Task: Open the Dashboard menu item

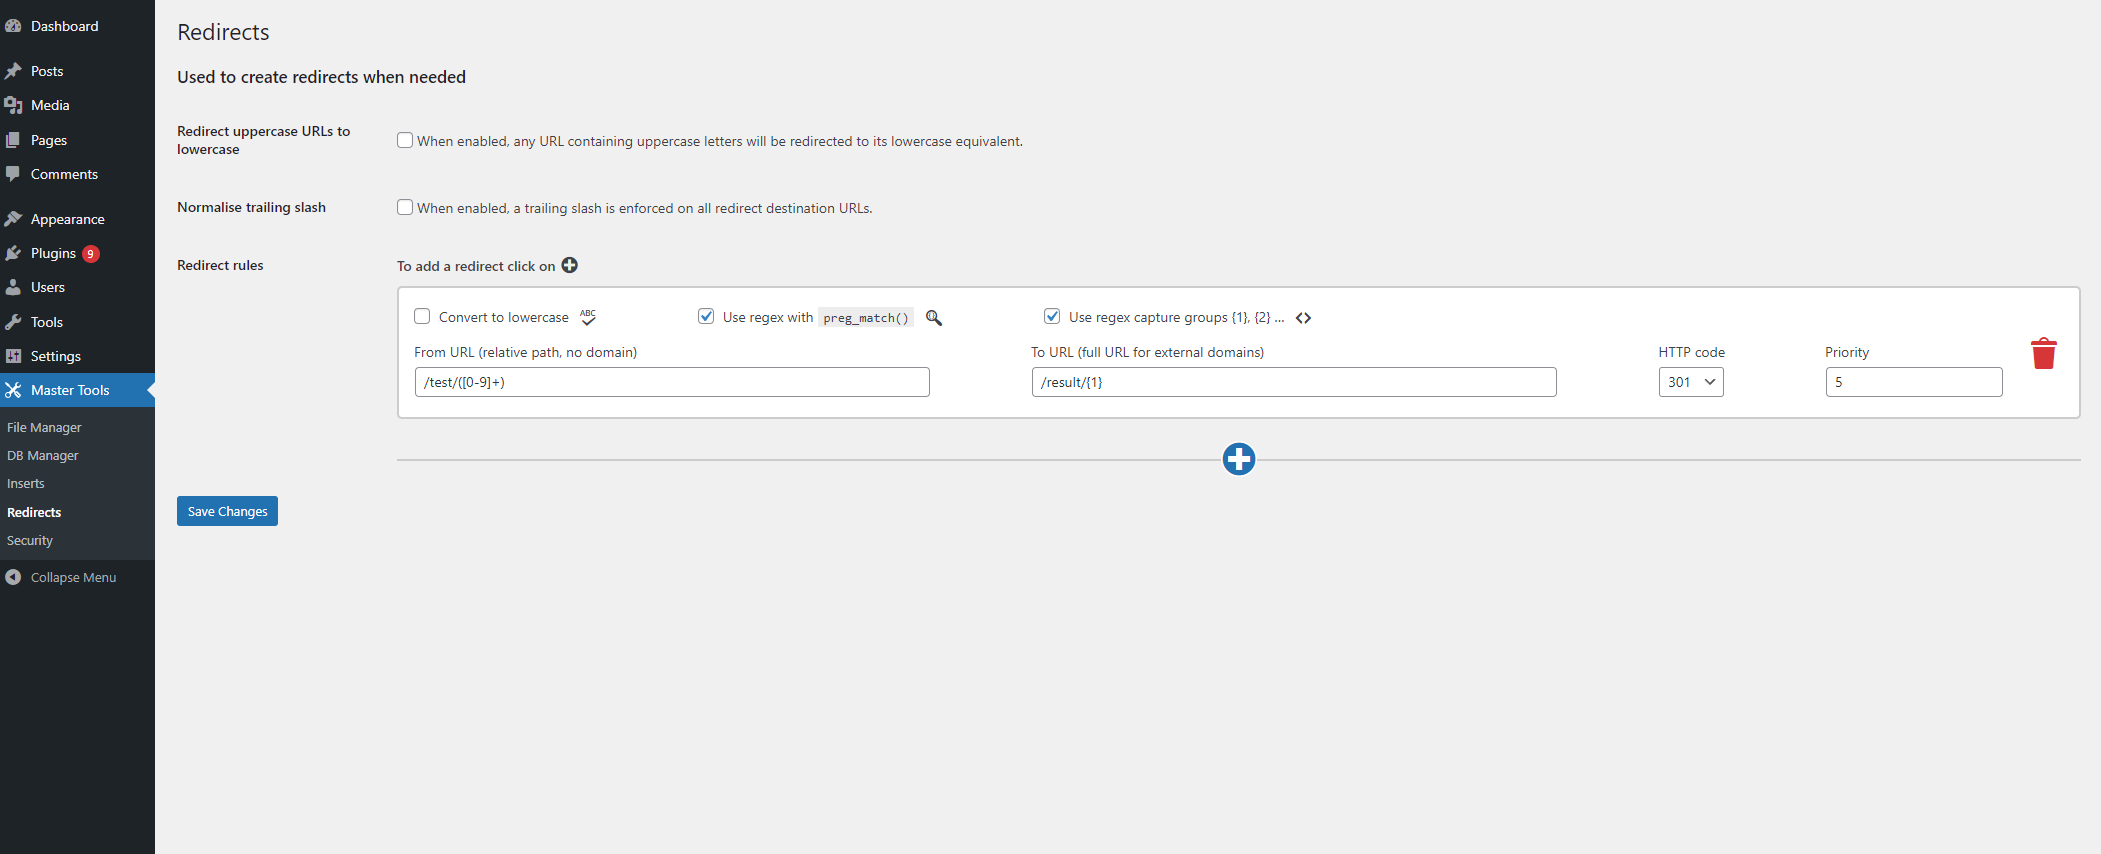Action: point(77,26)
